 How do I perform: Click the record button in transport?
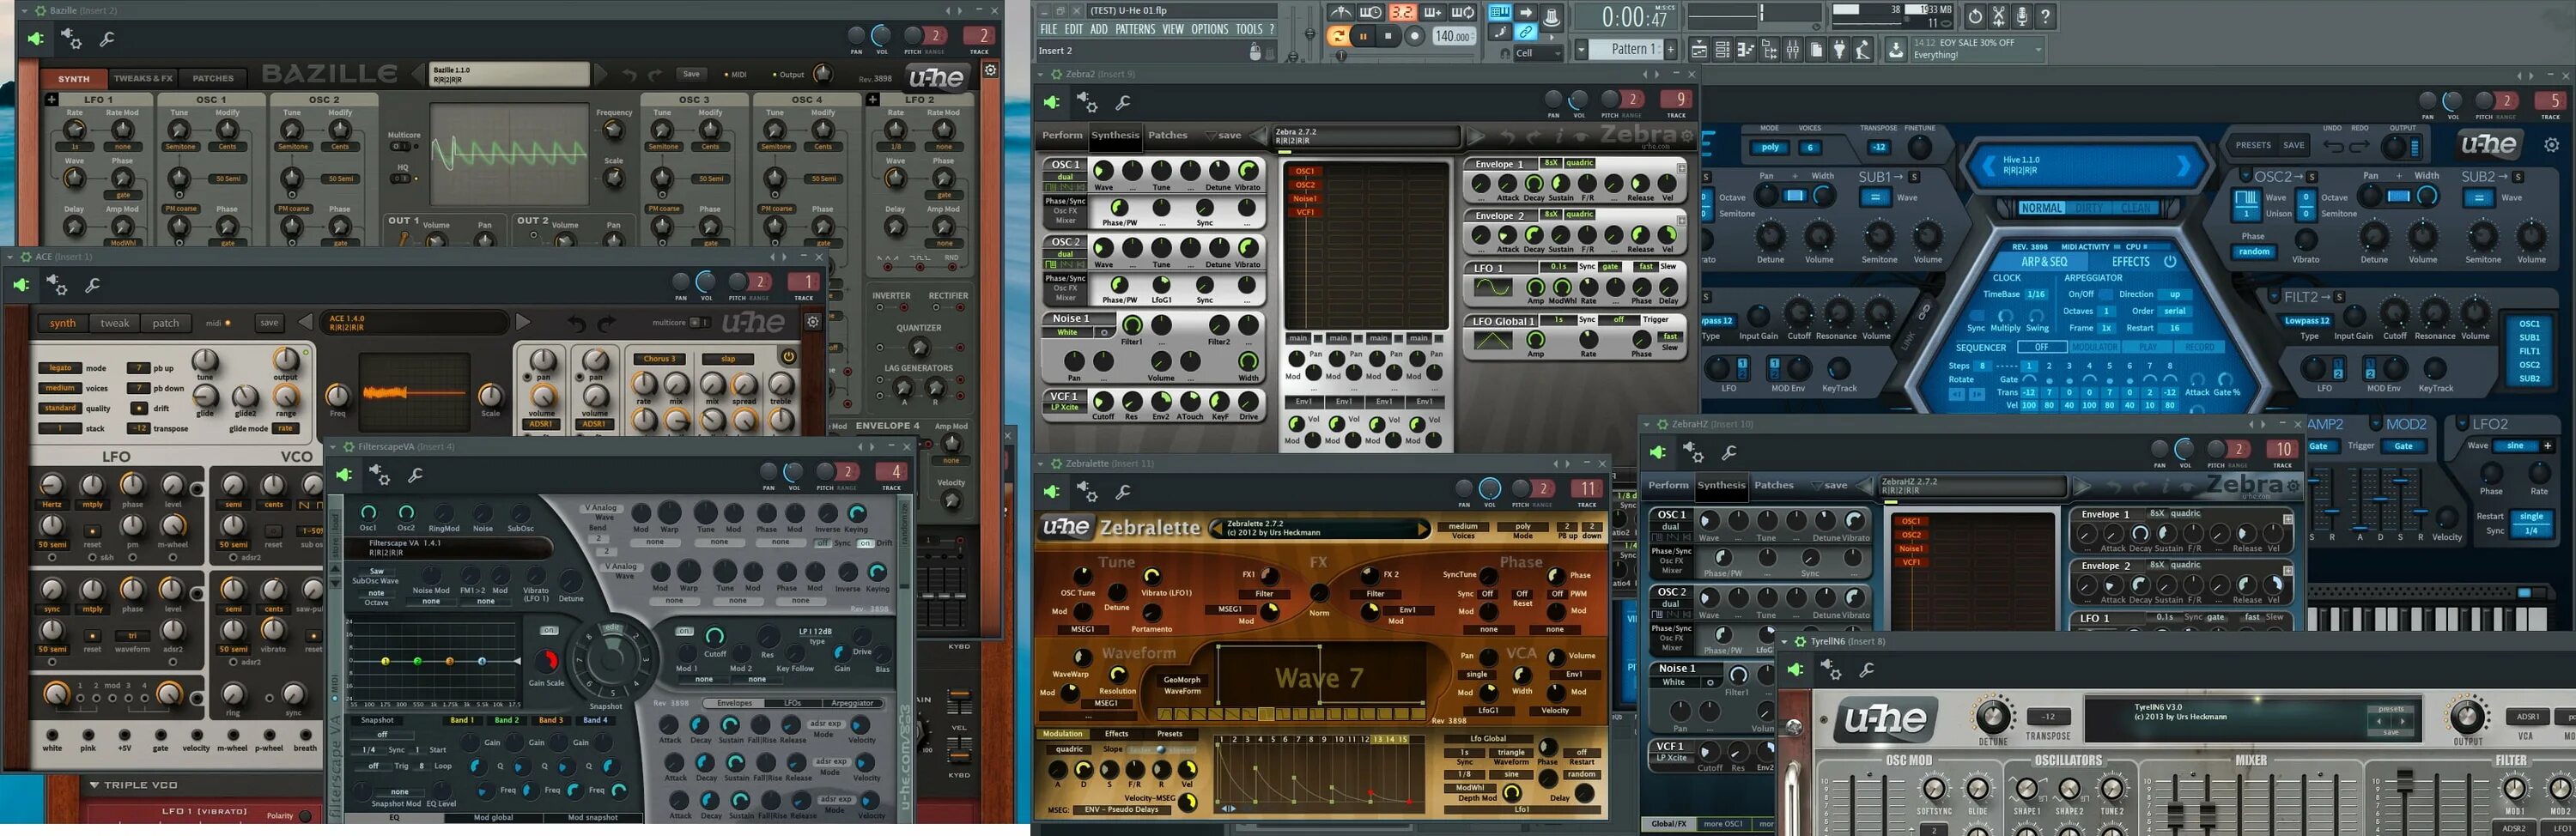pos(1415,36)
